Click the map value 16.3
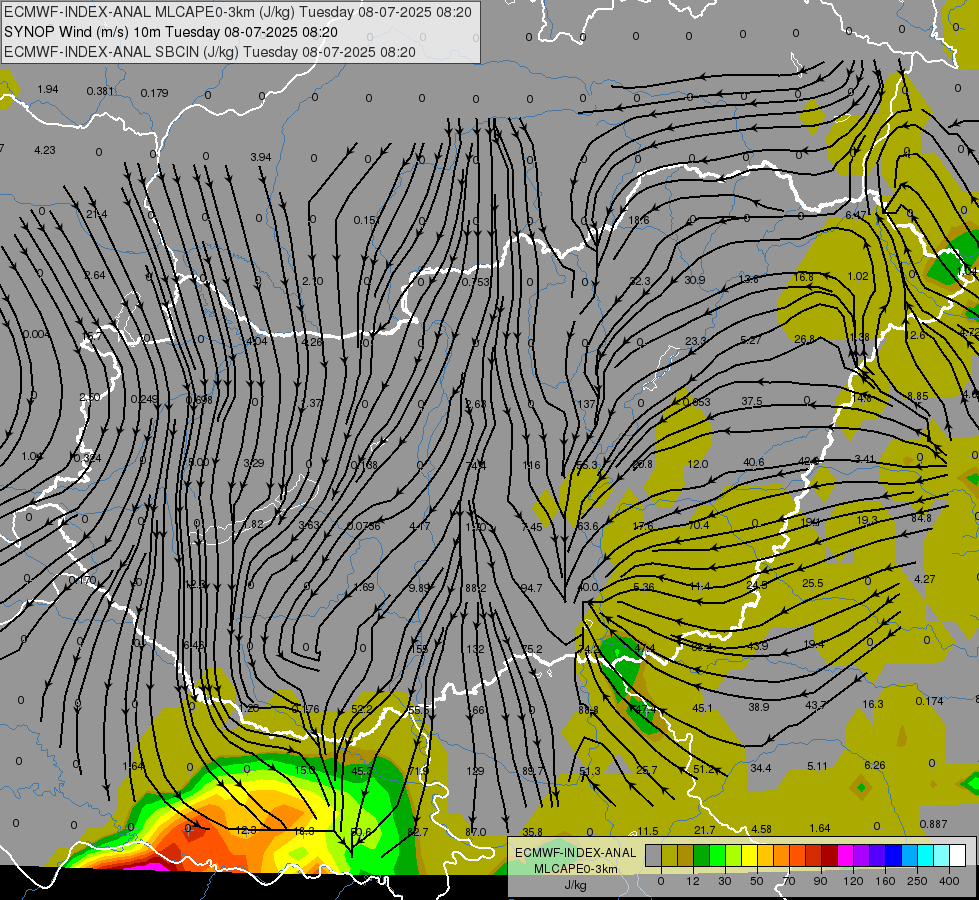 click(873, 704)
